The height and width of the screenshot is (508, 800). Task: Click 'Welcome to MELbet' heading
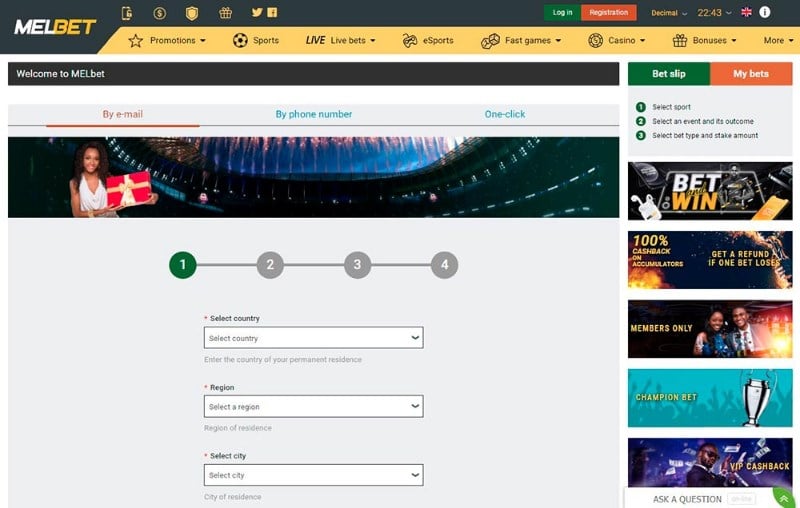pyautogui.click(x=60, y=73)
